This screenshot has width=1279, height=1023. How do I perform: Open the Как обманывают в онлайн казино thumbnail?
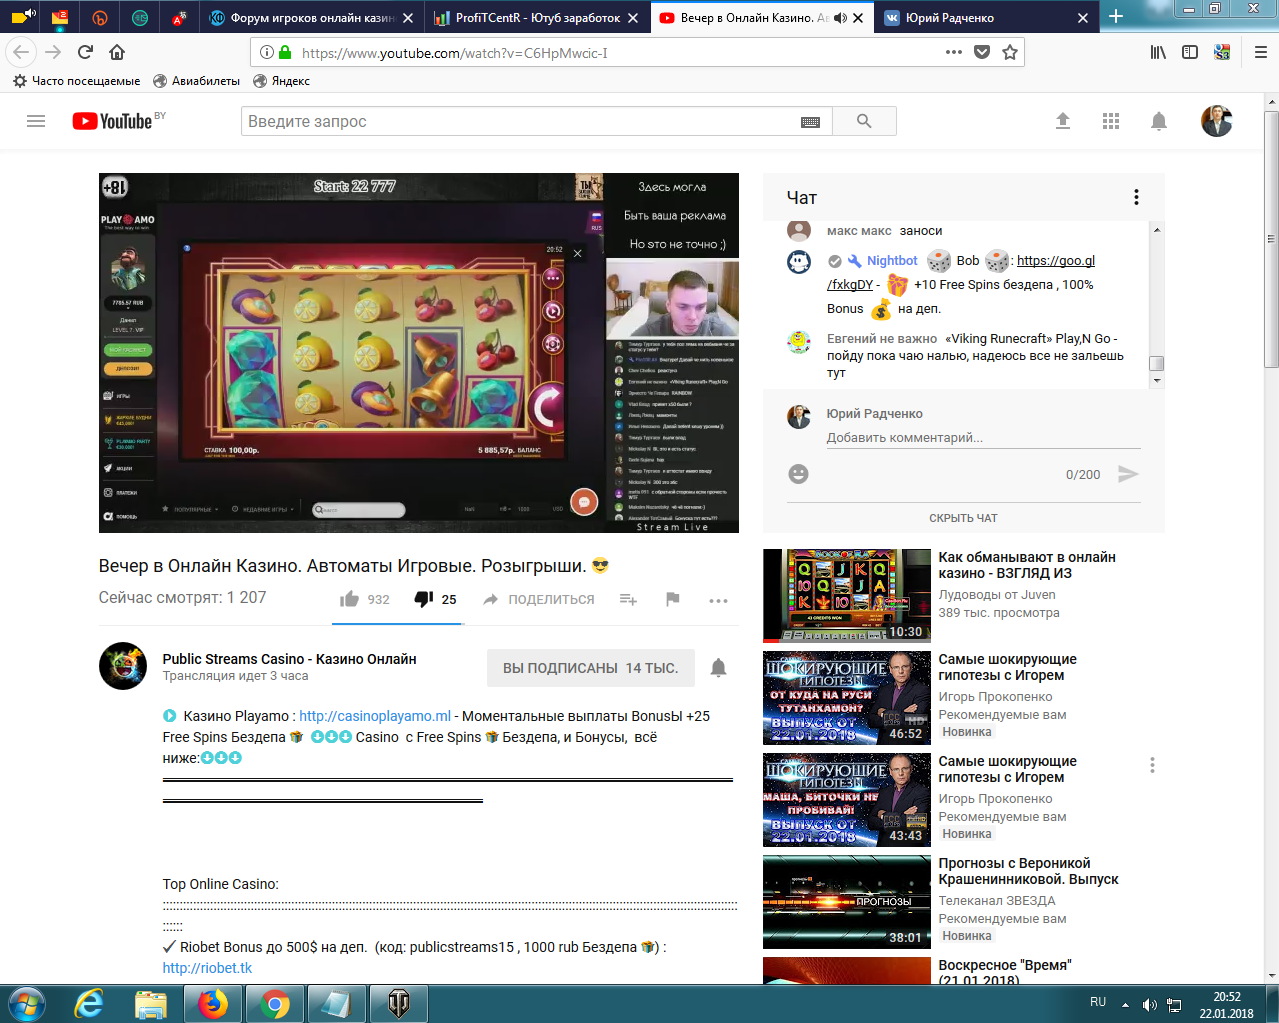pyautogui.click(x=847, y=595)
